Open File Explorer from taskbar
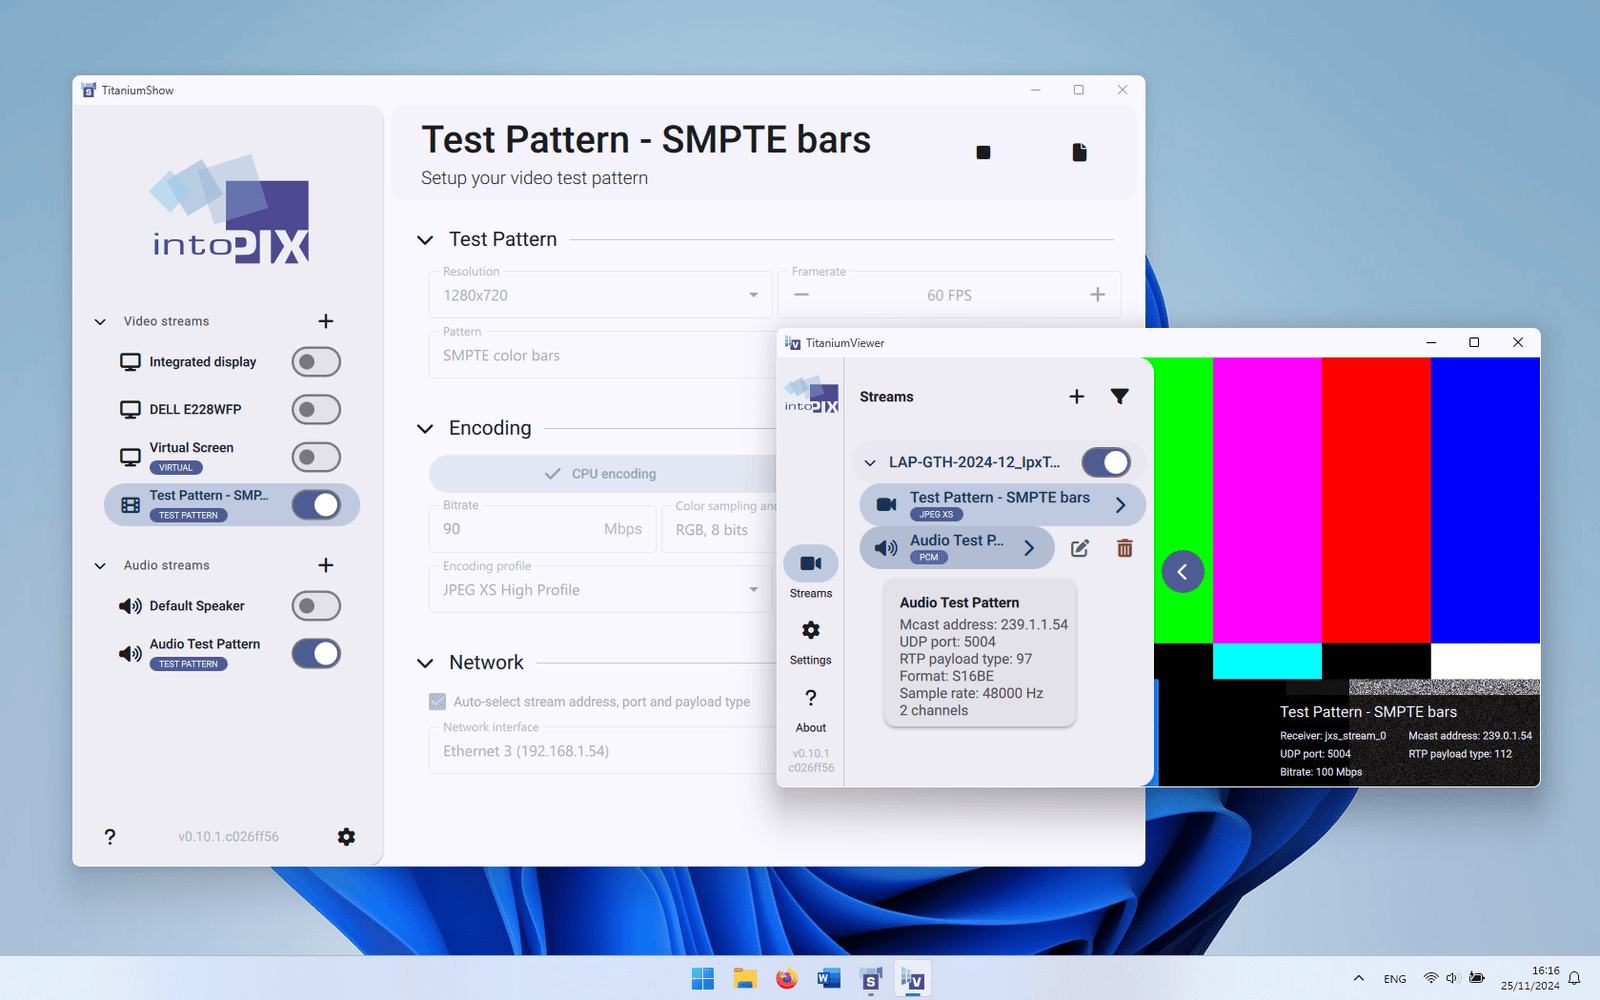Image resolution: width=1600 pixels, height=1000 pixels. tap(745, 979)
